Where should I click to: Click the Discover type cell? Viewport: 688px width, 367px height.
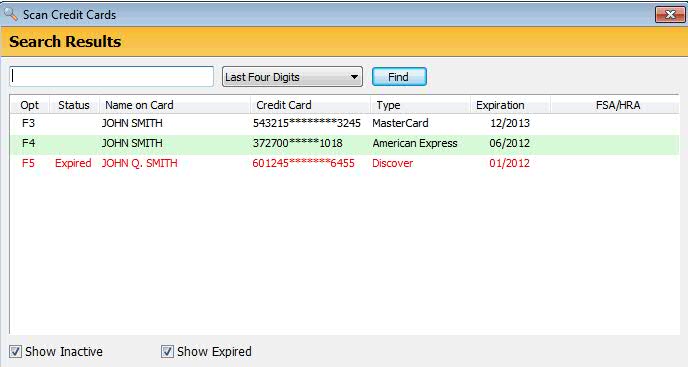[x=392, y=163]
